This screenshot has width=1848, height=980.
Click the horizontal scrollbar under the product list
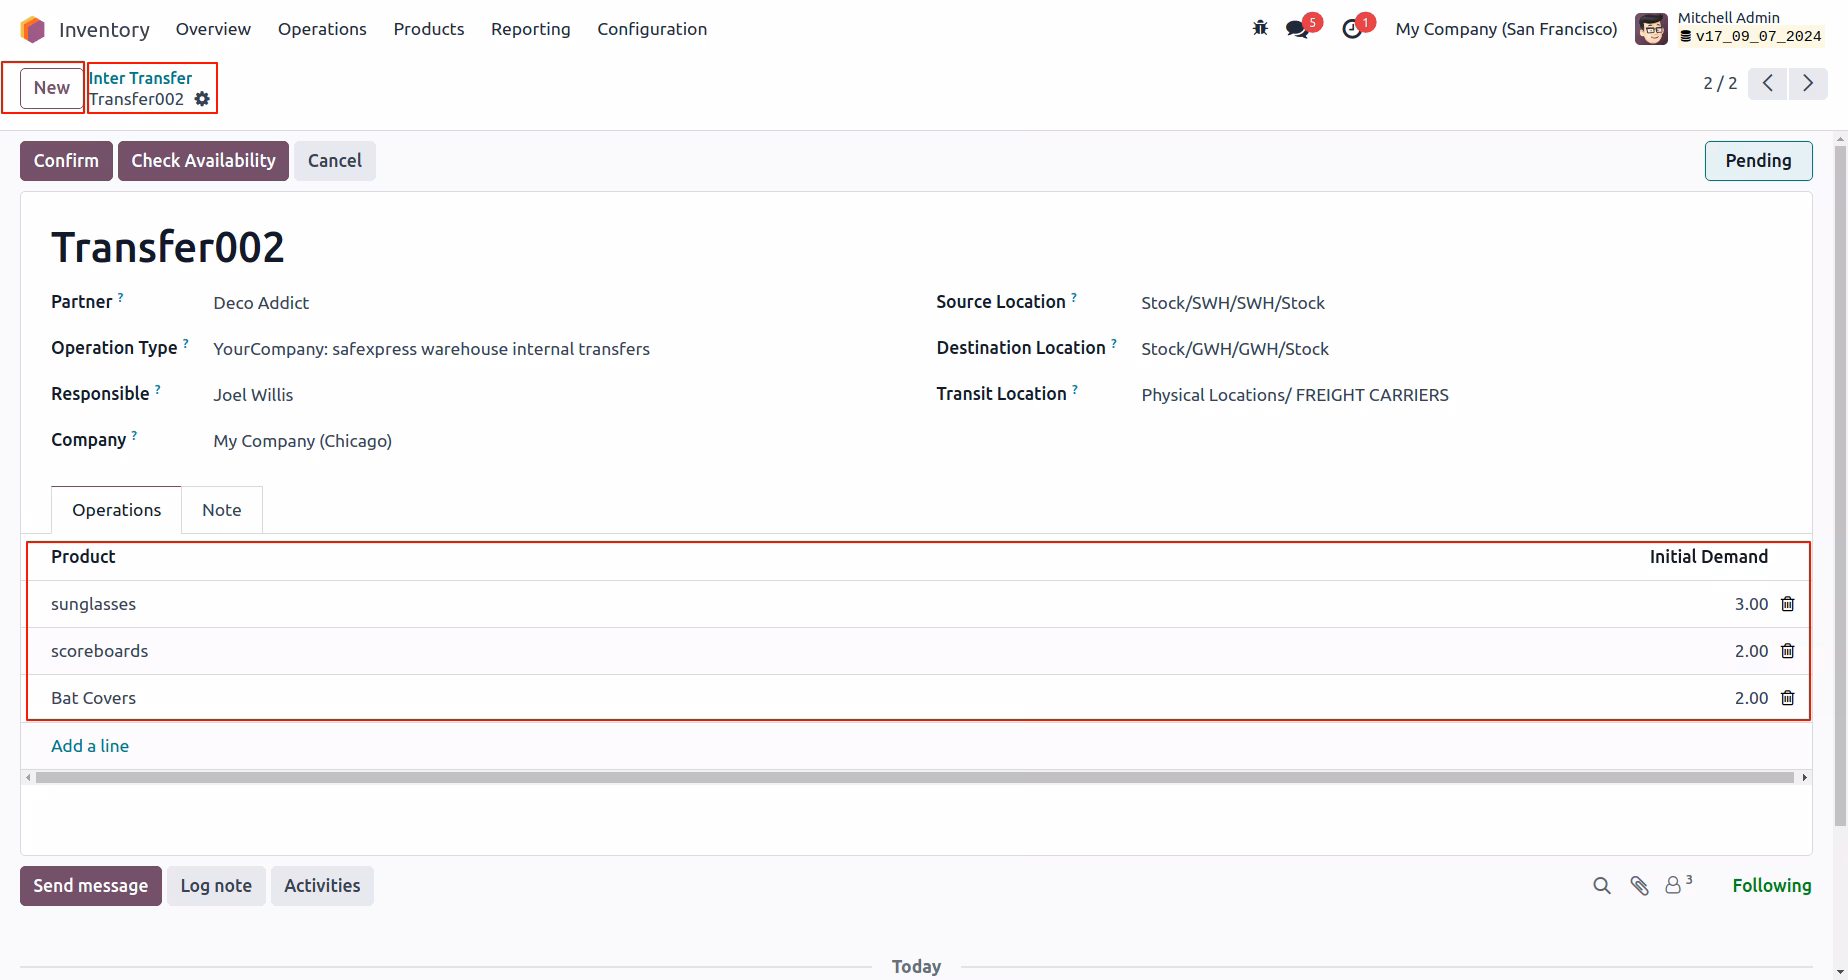[915, 777]
